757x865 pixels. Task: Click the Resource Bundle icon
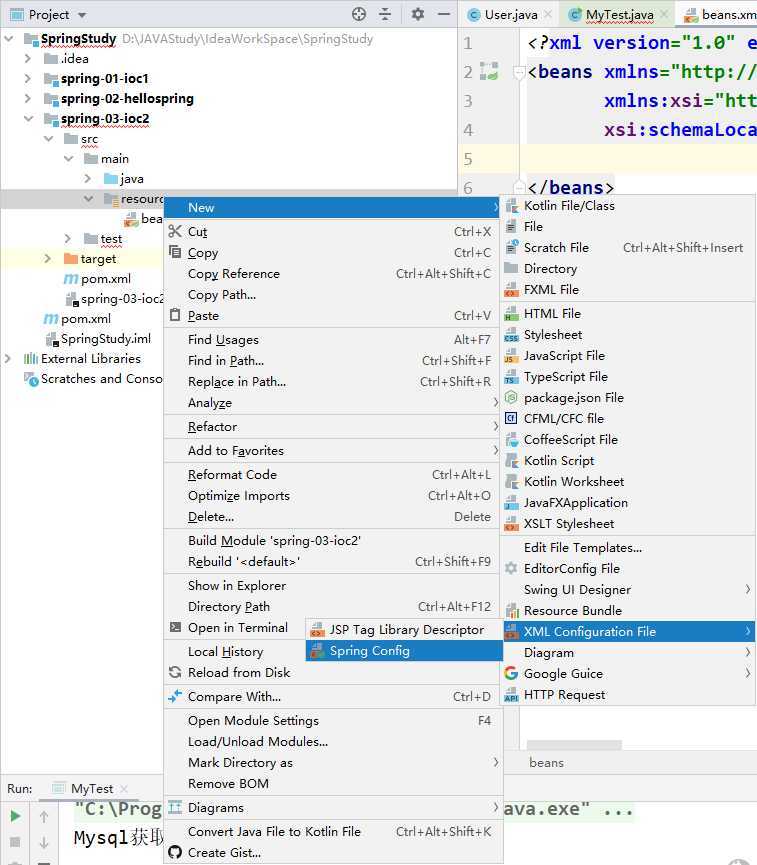(511, 611)
